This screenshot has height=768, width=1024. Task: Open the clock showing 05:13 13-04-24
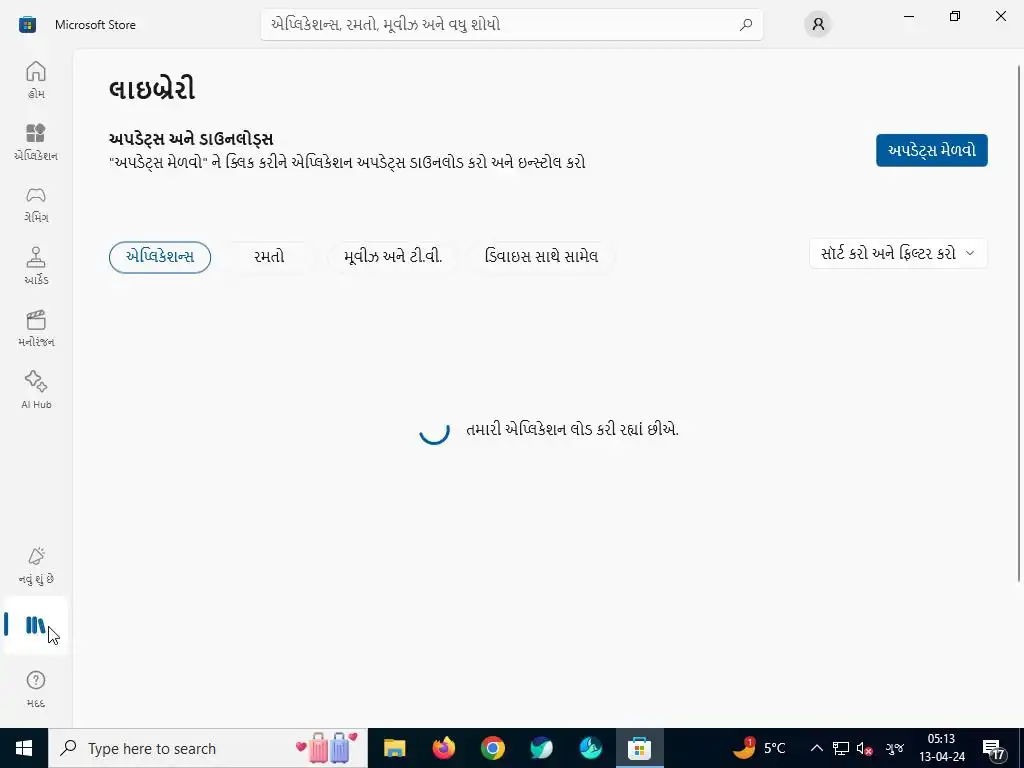(x=942, y=748)
